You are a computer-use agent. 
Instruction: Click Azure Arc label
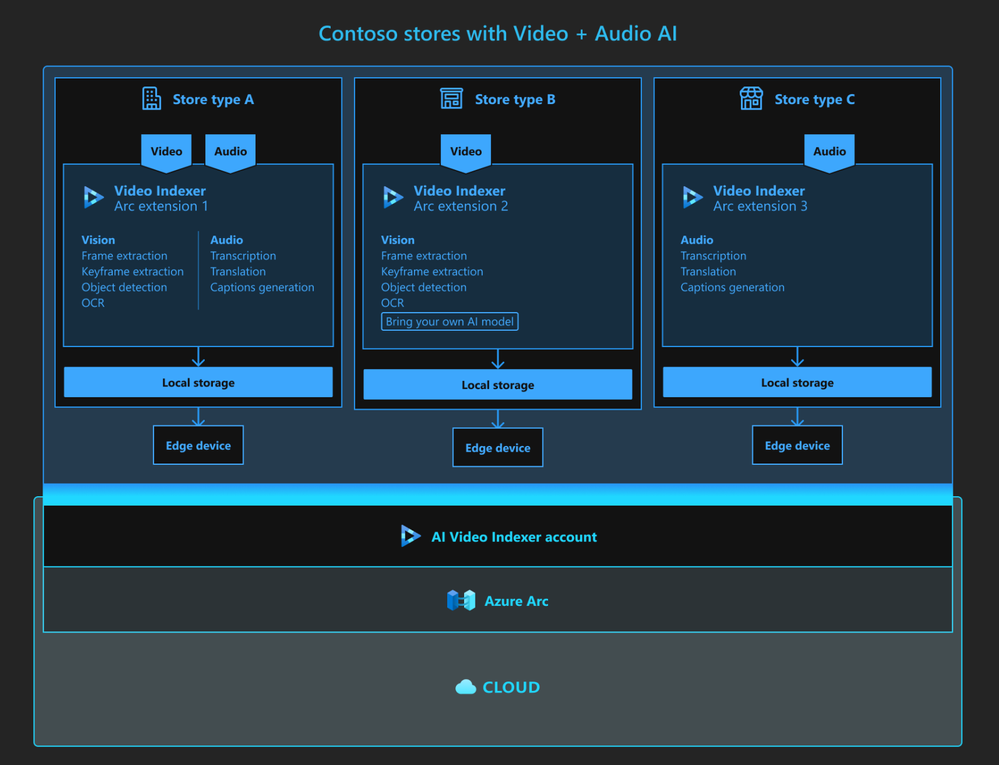coord(516,601)
